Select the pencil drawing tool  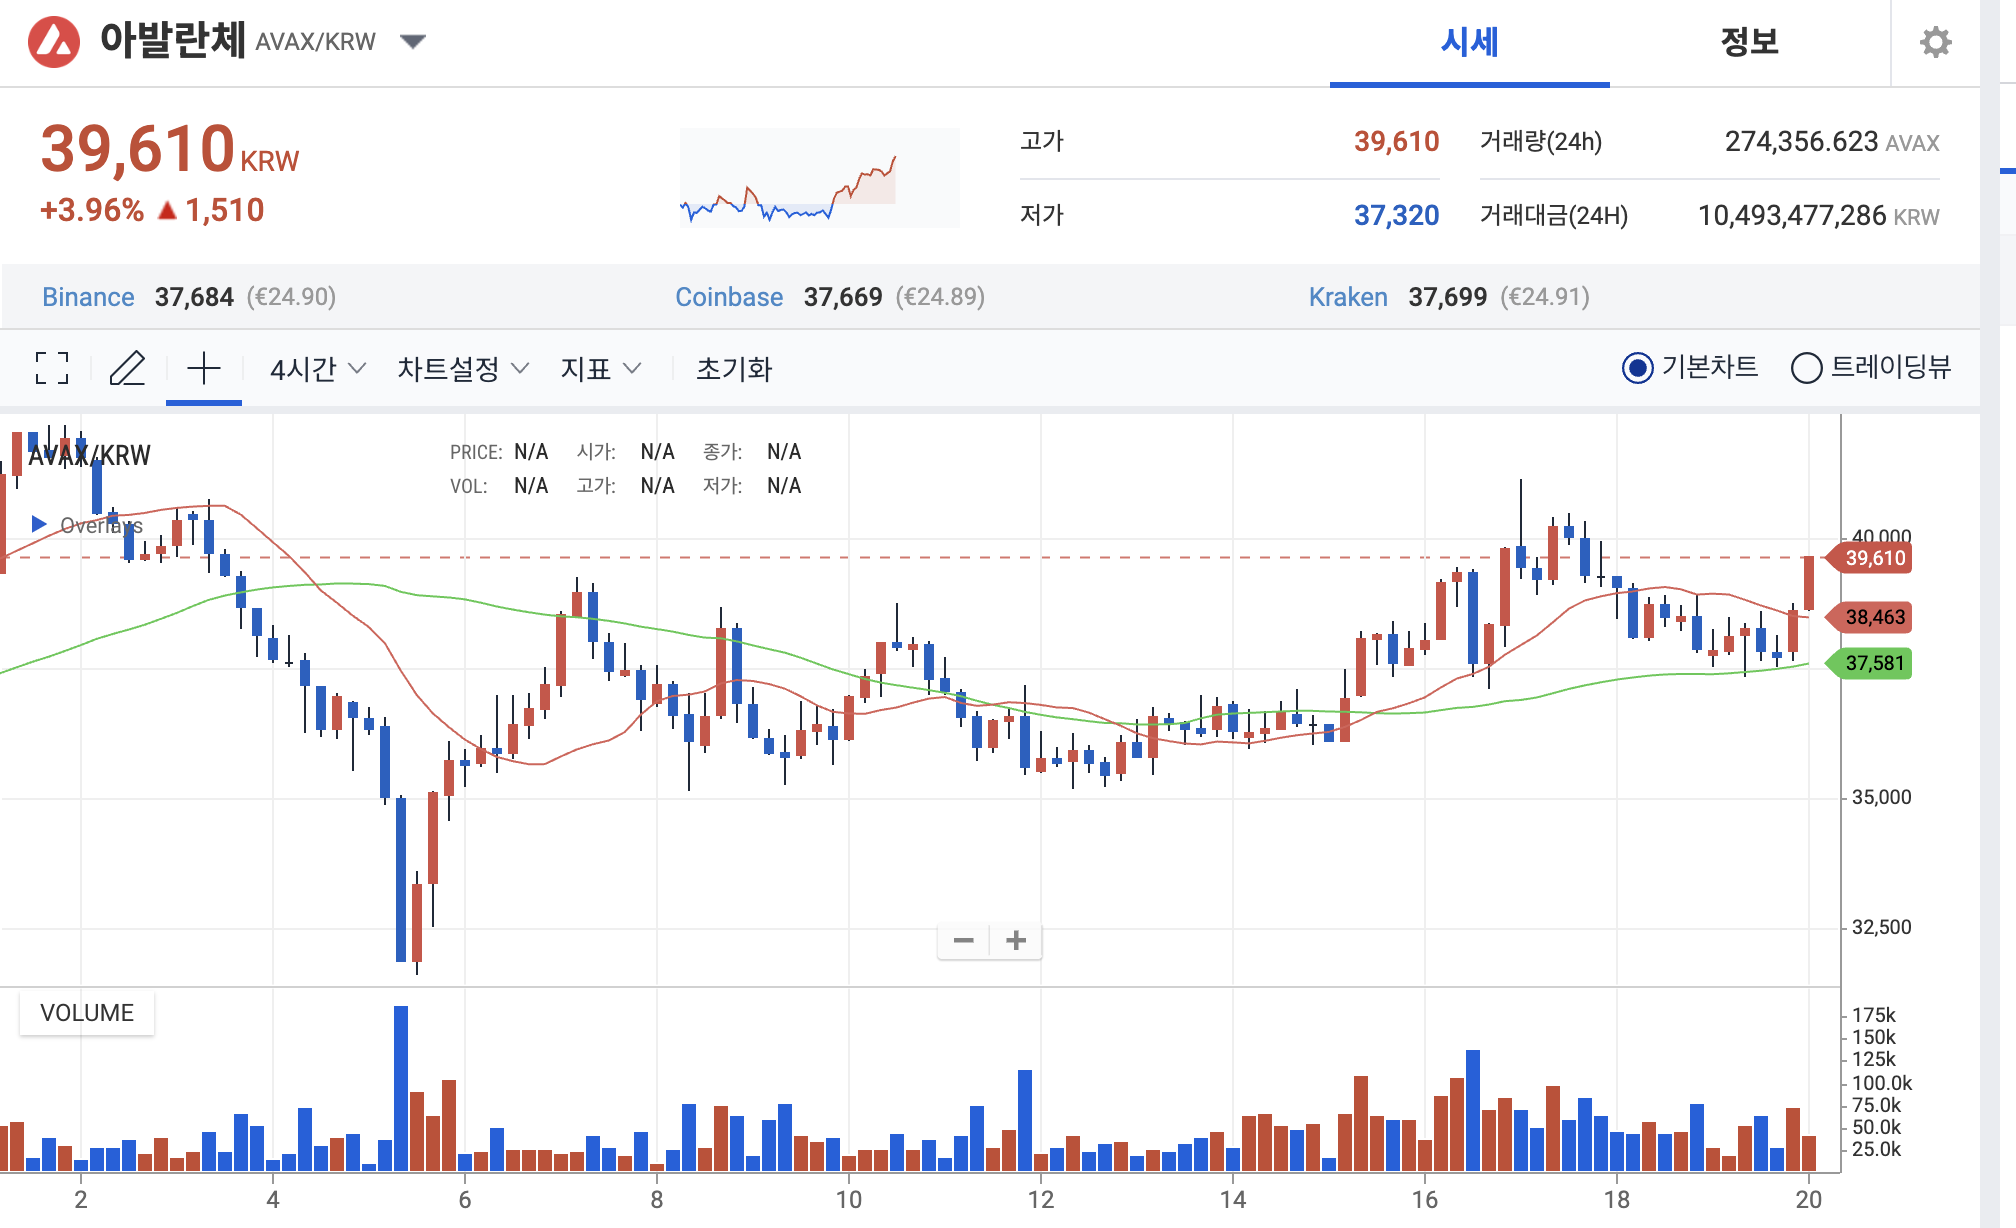click(x=127, y=368)
